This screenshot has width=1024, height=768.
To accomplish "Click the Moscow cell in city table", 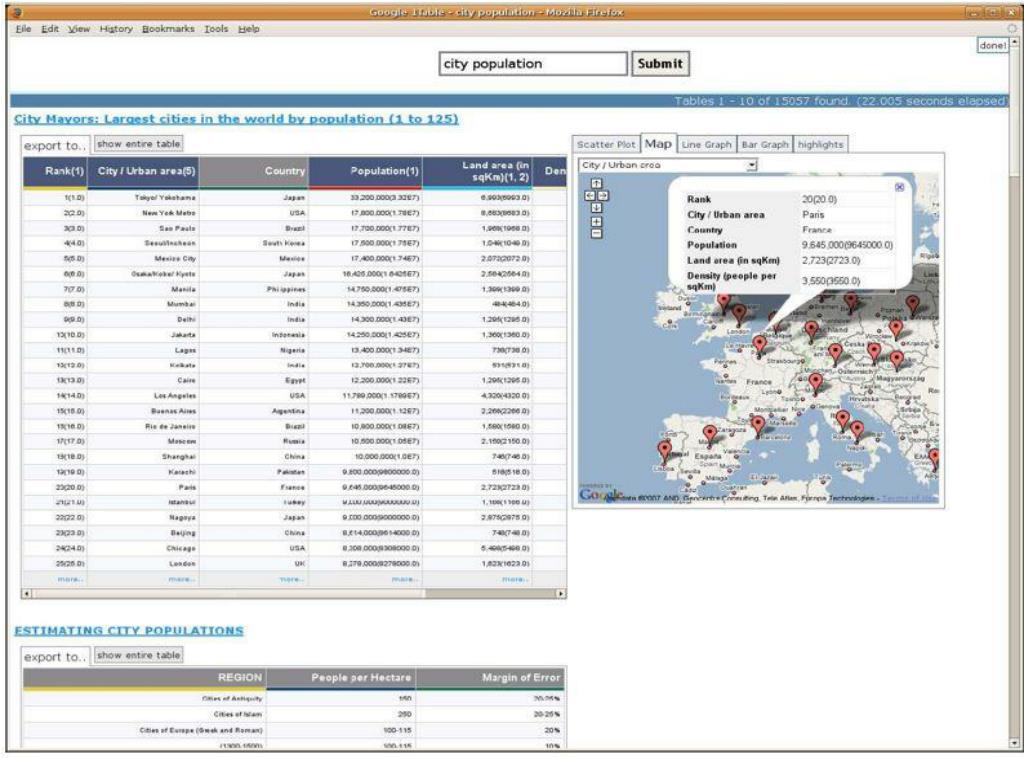I will point(144,441).
